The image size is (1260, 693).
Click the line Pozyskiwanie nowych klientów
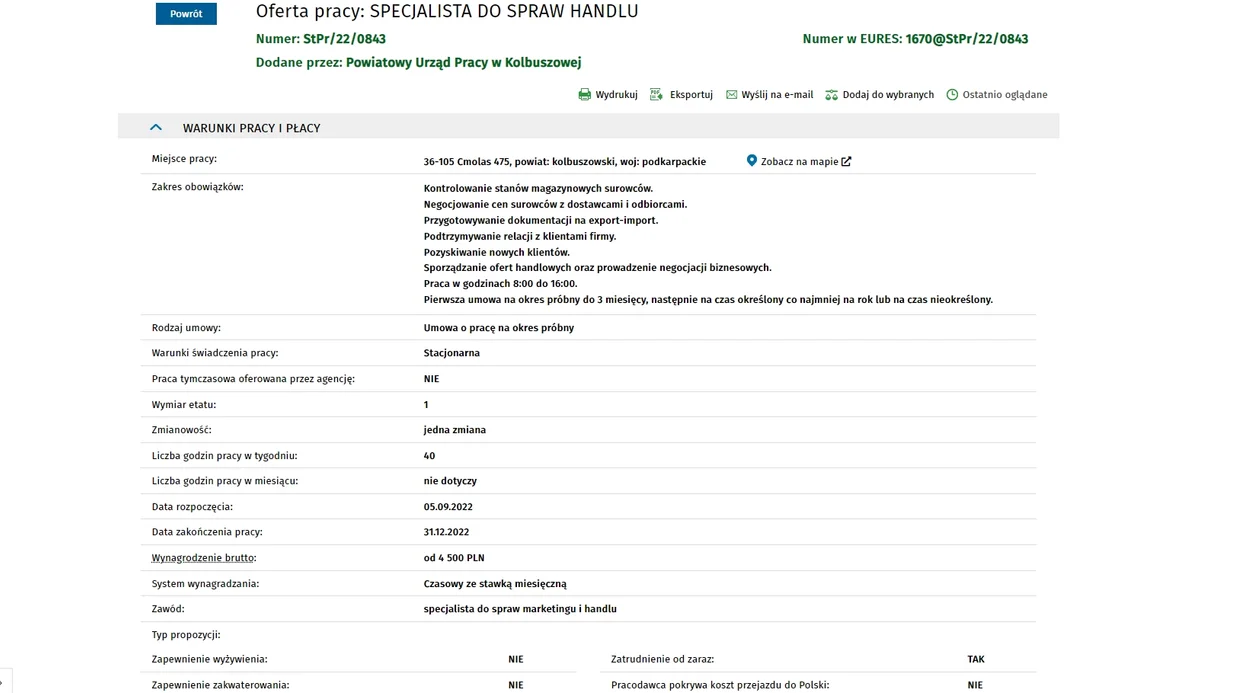497,252
